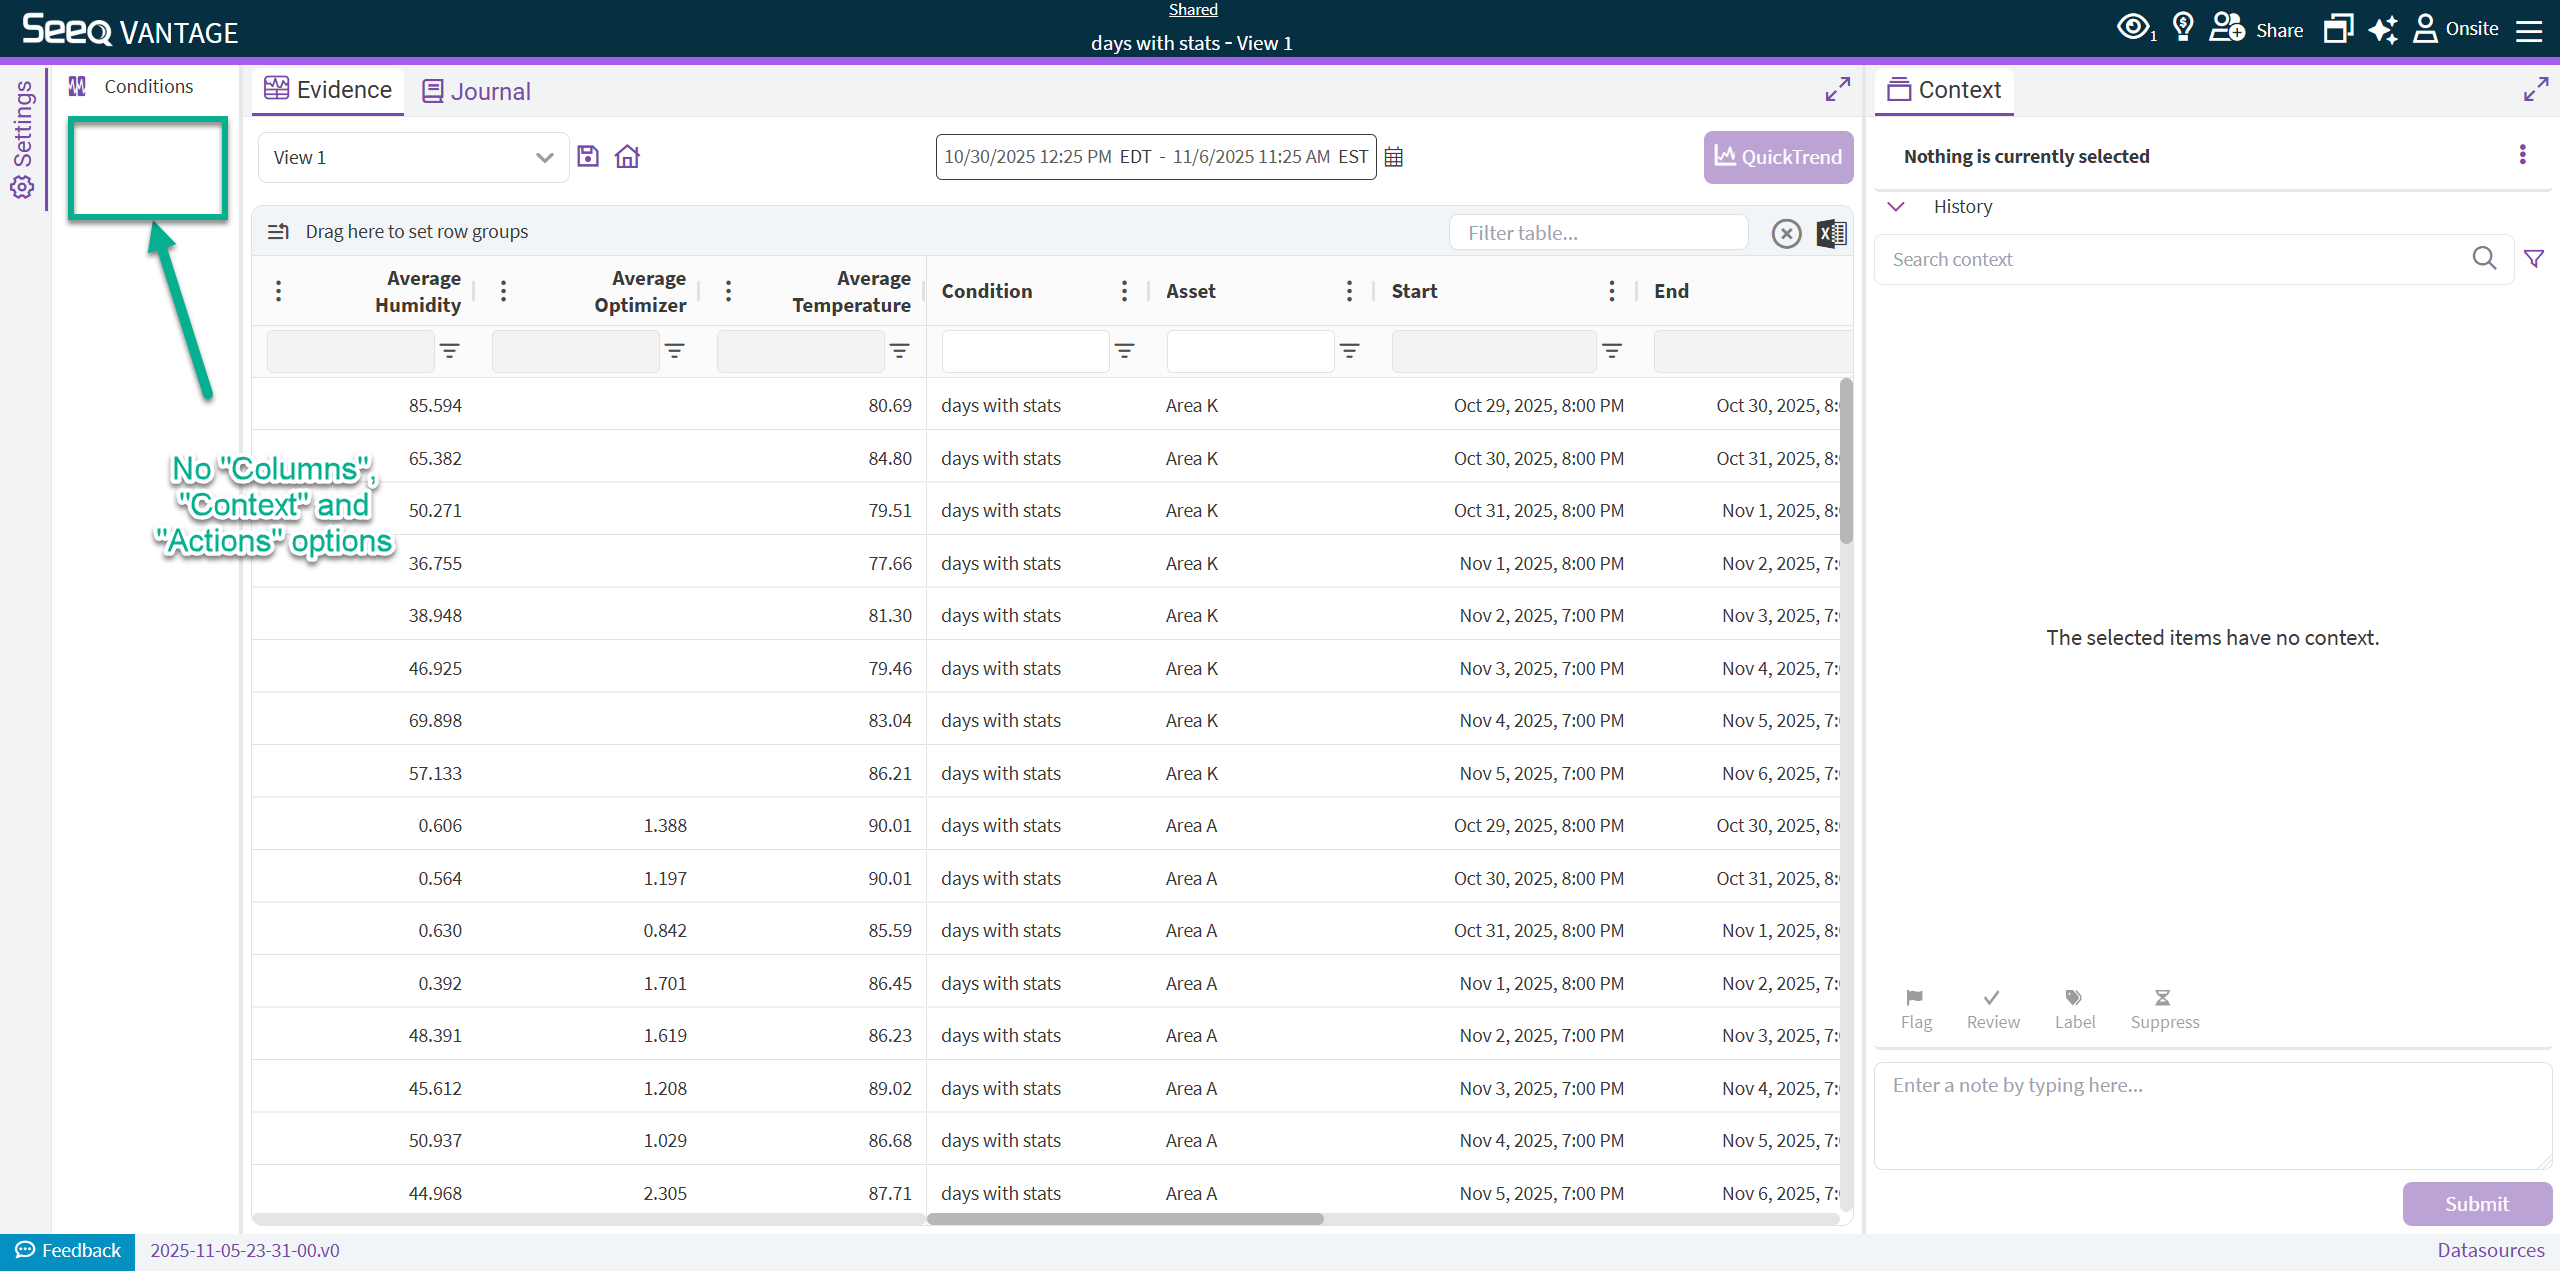The width and height of the screenshot is (2560, 1271).
Task: Click the horizontal table scrollbar
Action: click(1125, 1219)
